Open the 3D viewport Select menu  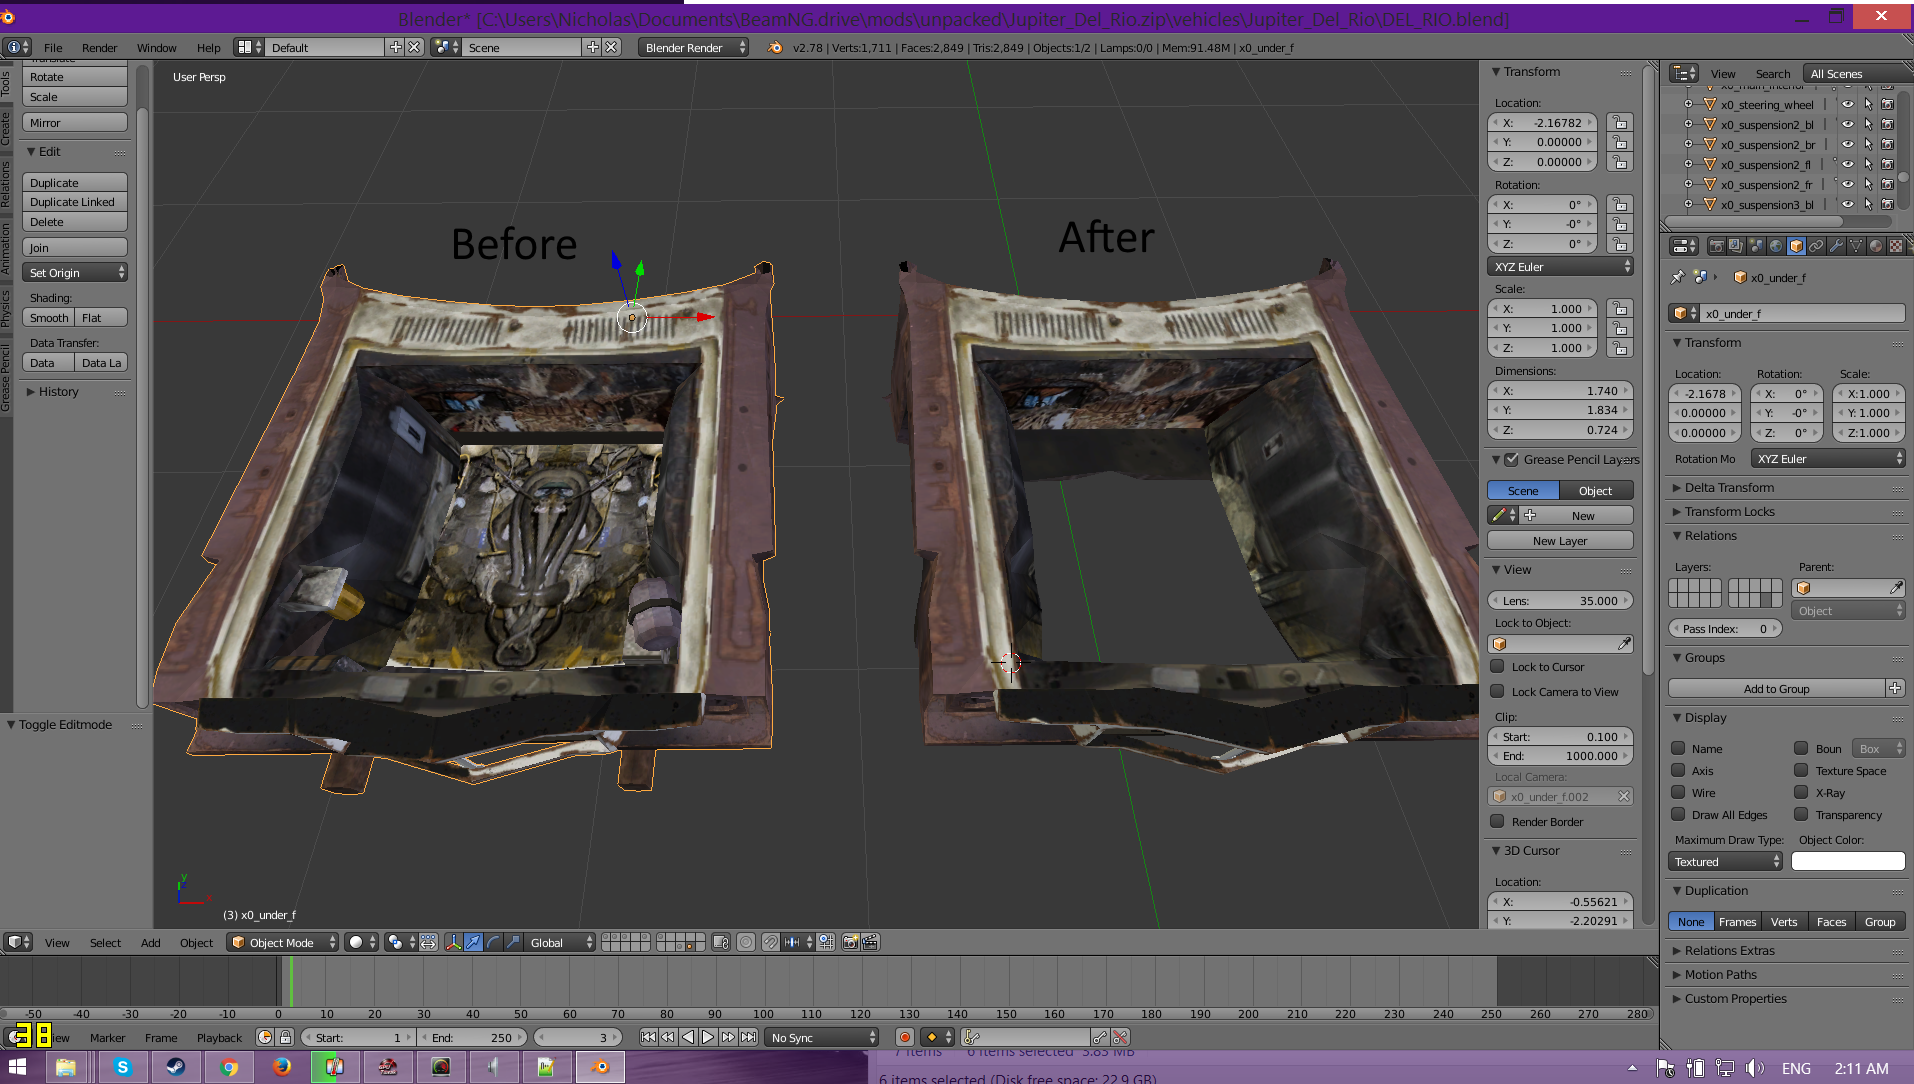[x=105, y=942]
